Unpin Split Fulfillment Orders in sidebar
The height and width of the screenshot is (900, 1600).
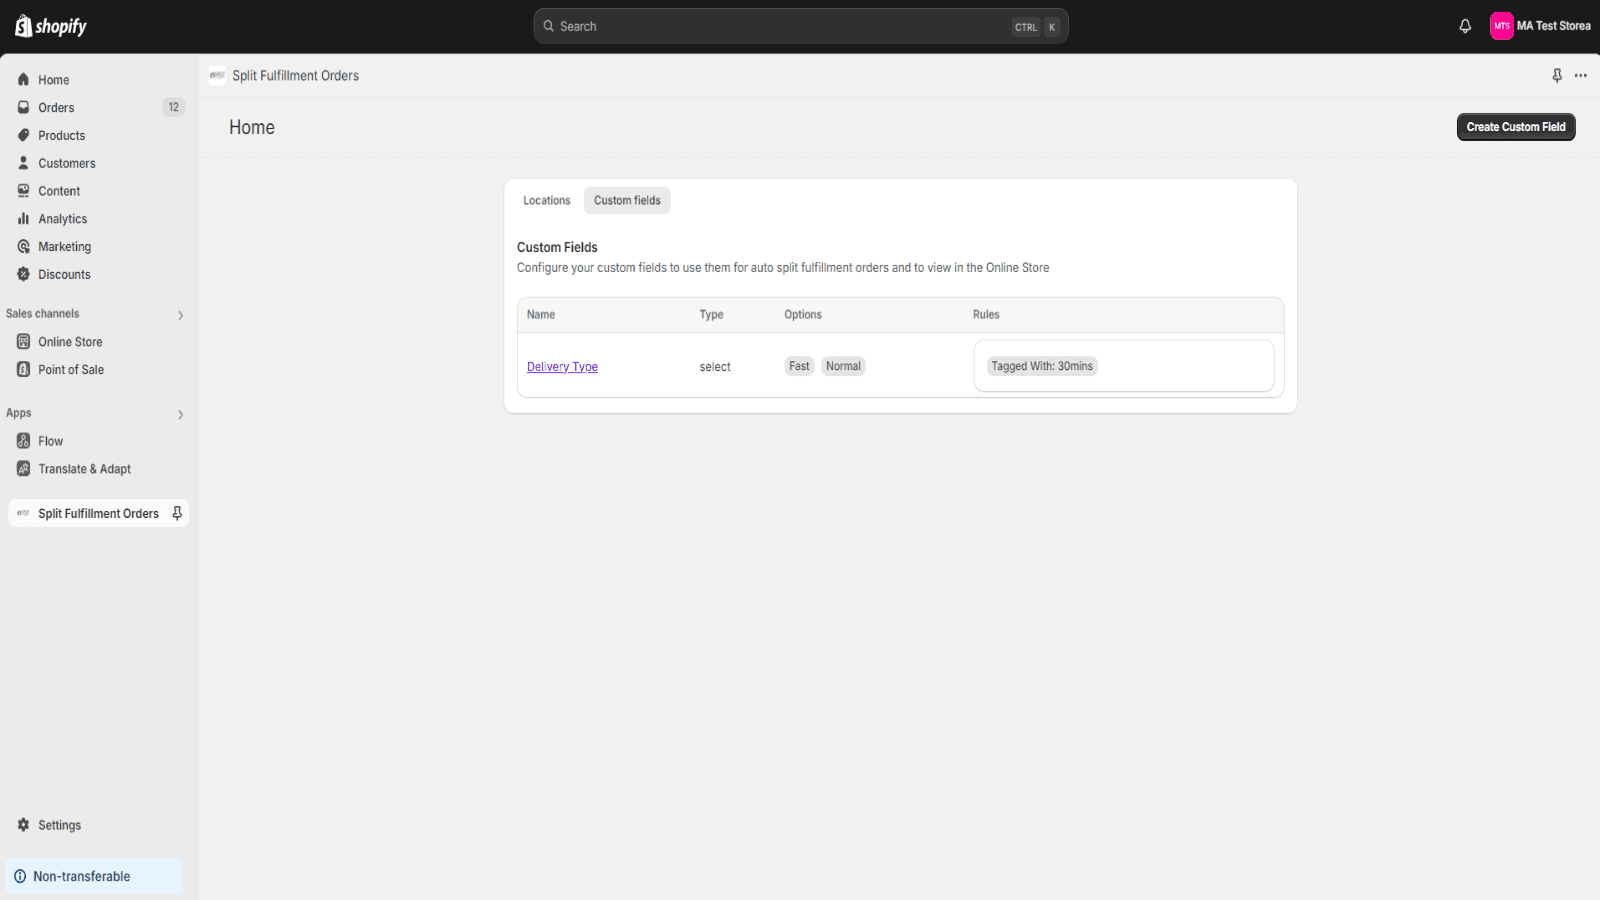pos(177,513)
